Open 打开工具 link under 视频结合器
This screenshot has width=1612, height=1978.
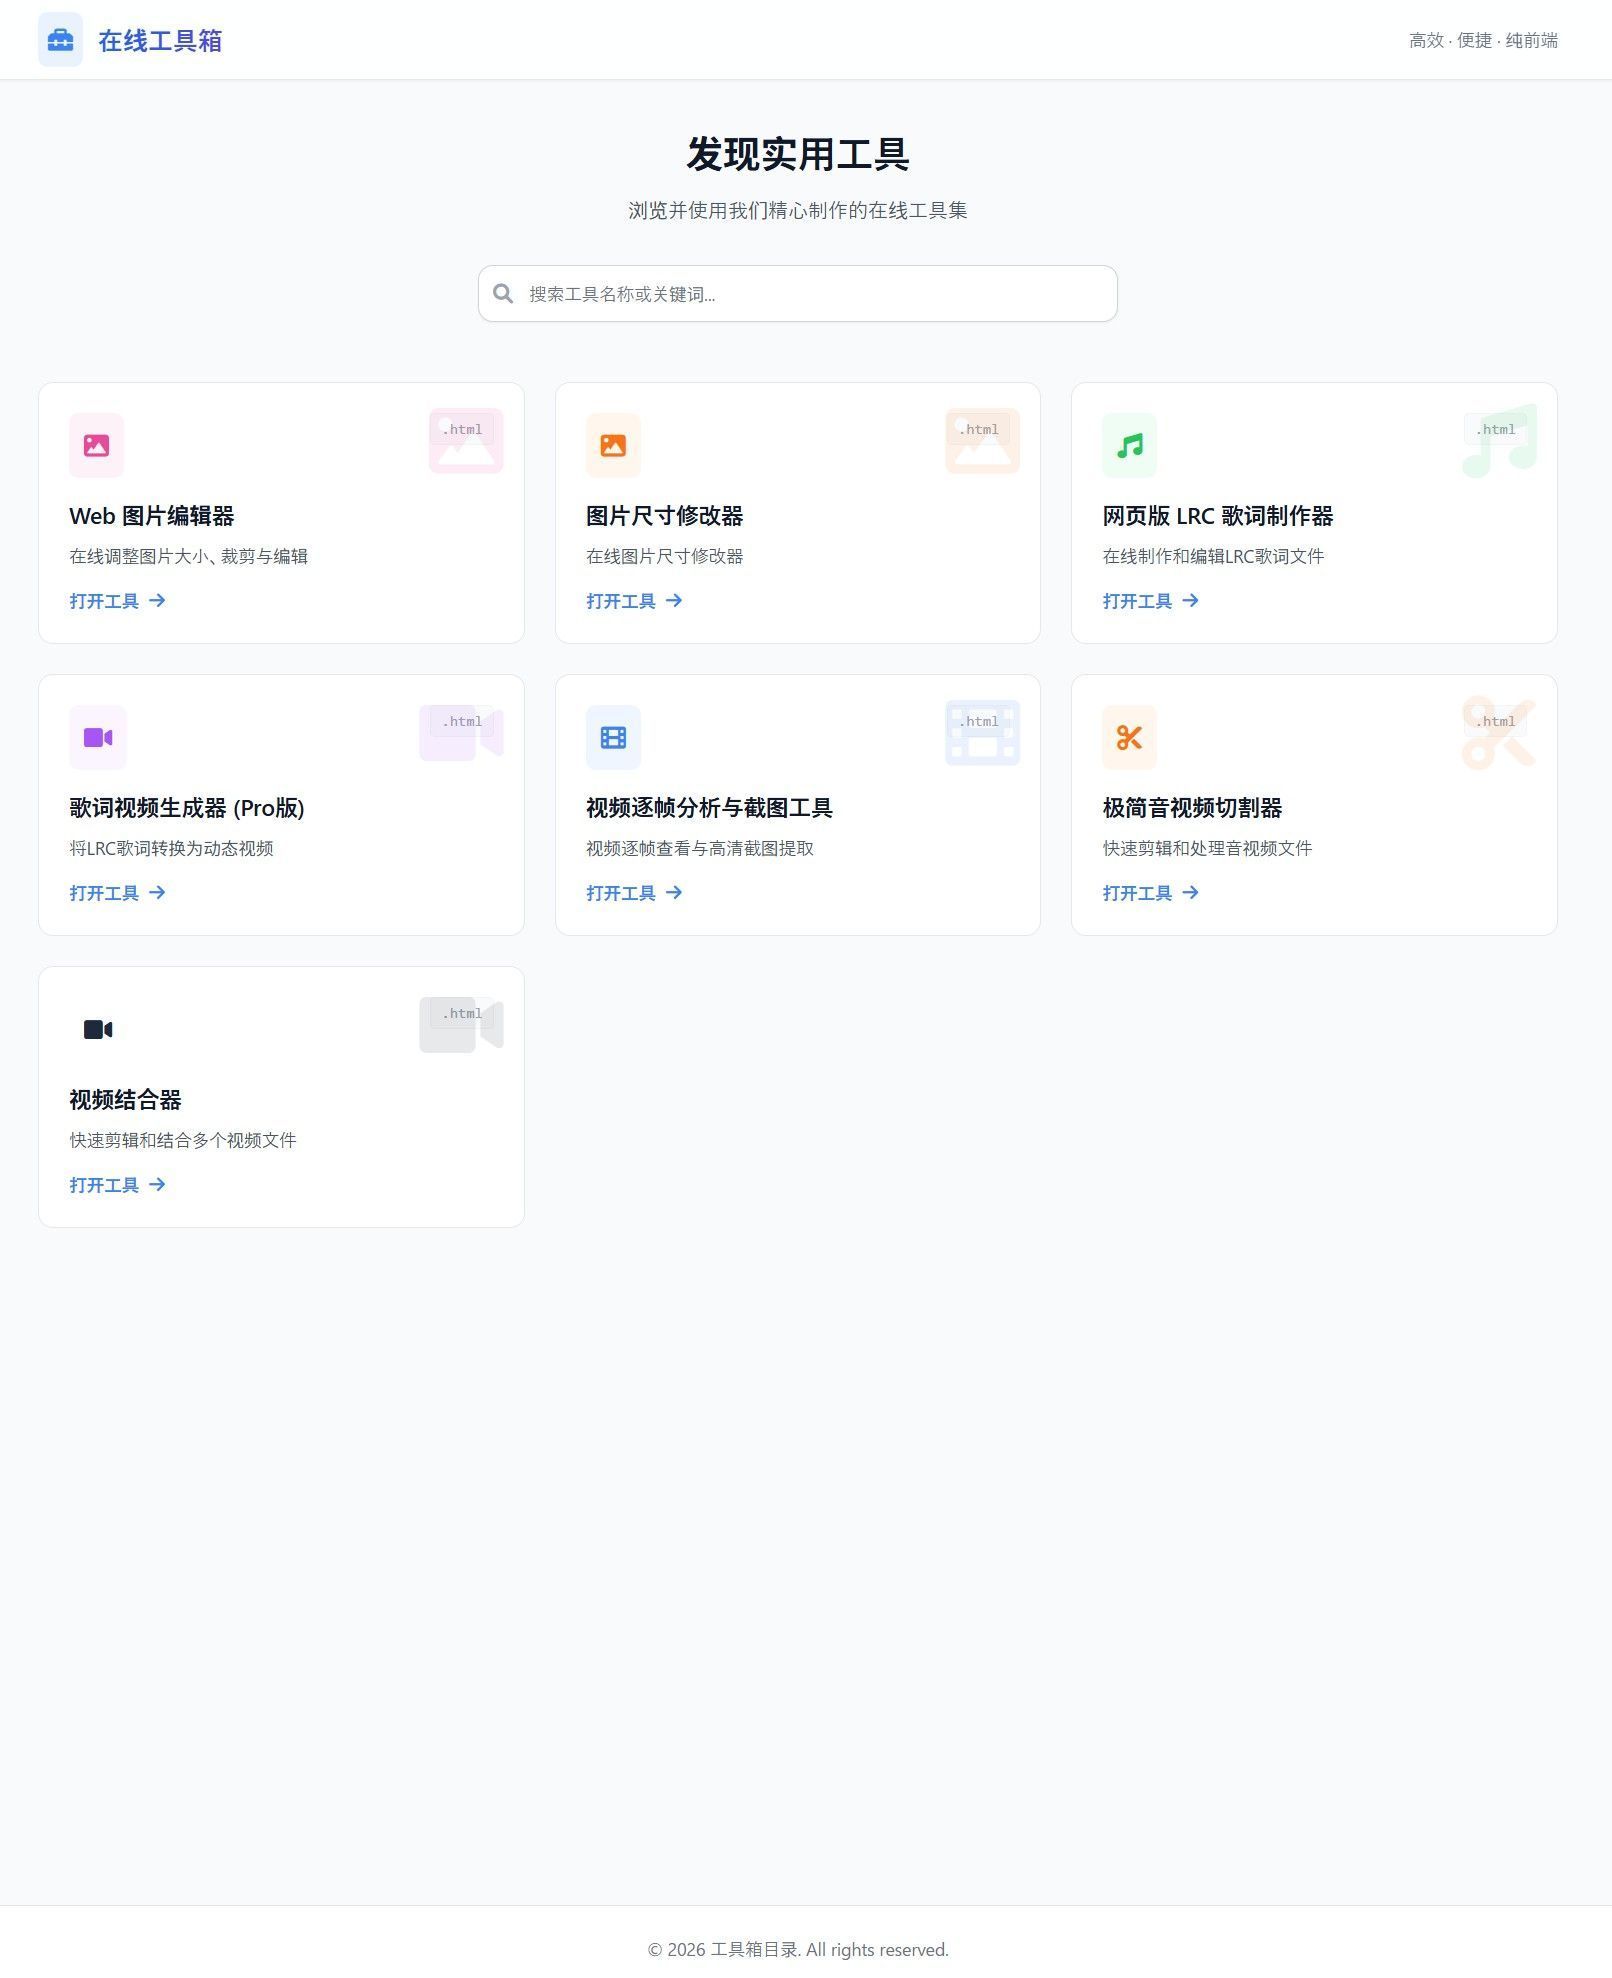point(117,1184)
